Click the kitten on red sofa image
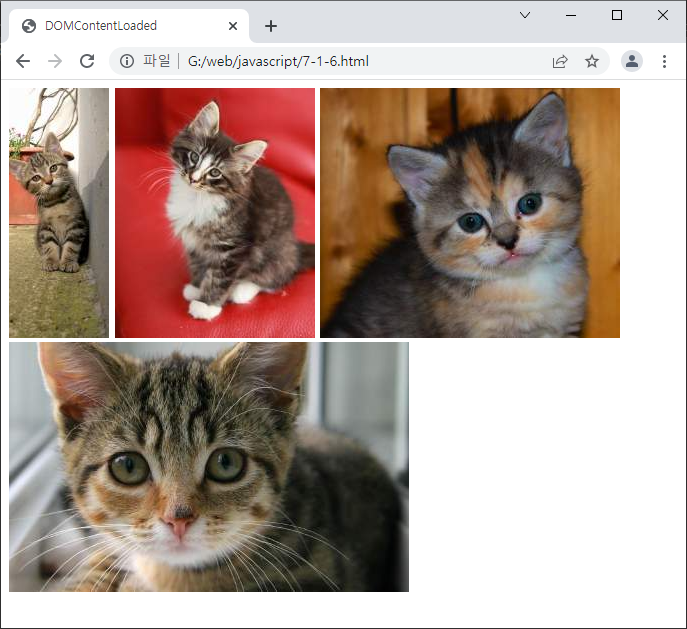Viewport: 687px width, 629px height. 215,213
